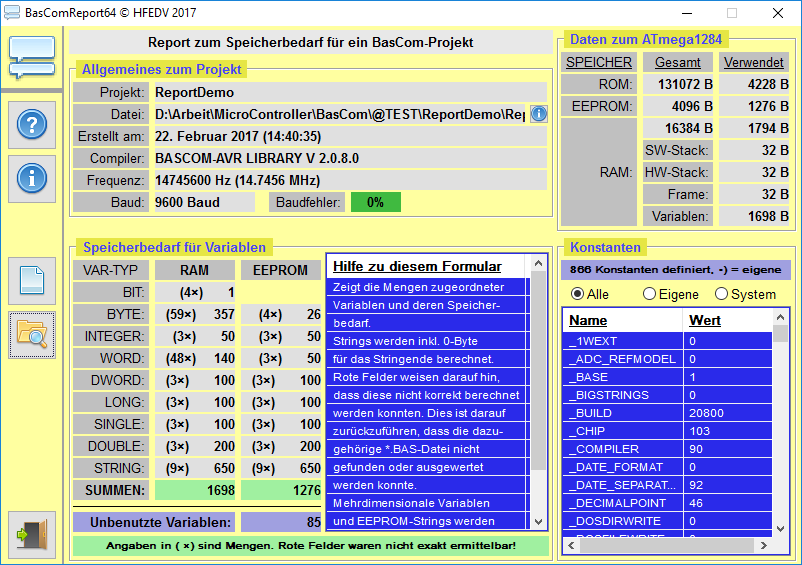Click the green 'Angaben in ( ×) sind Mengen' note
Screen dimensions: 802x565
[x=311, y=546]
